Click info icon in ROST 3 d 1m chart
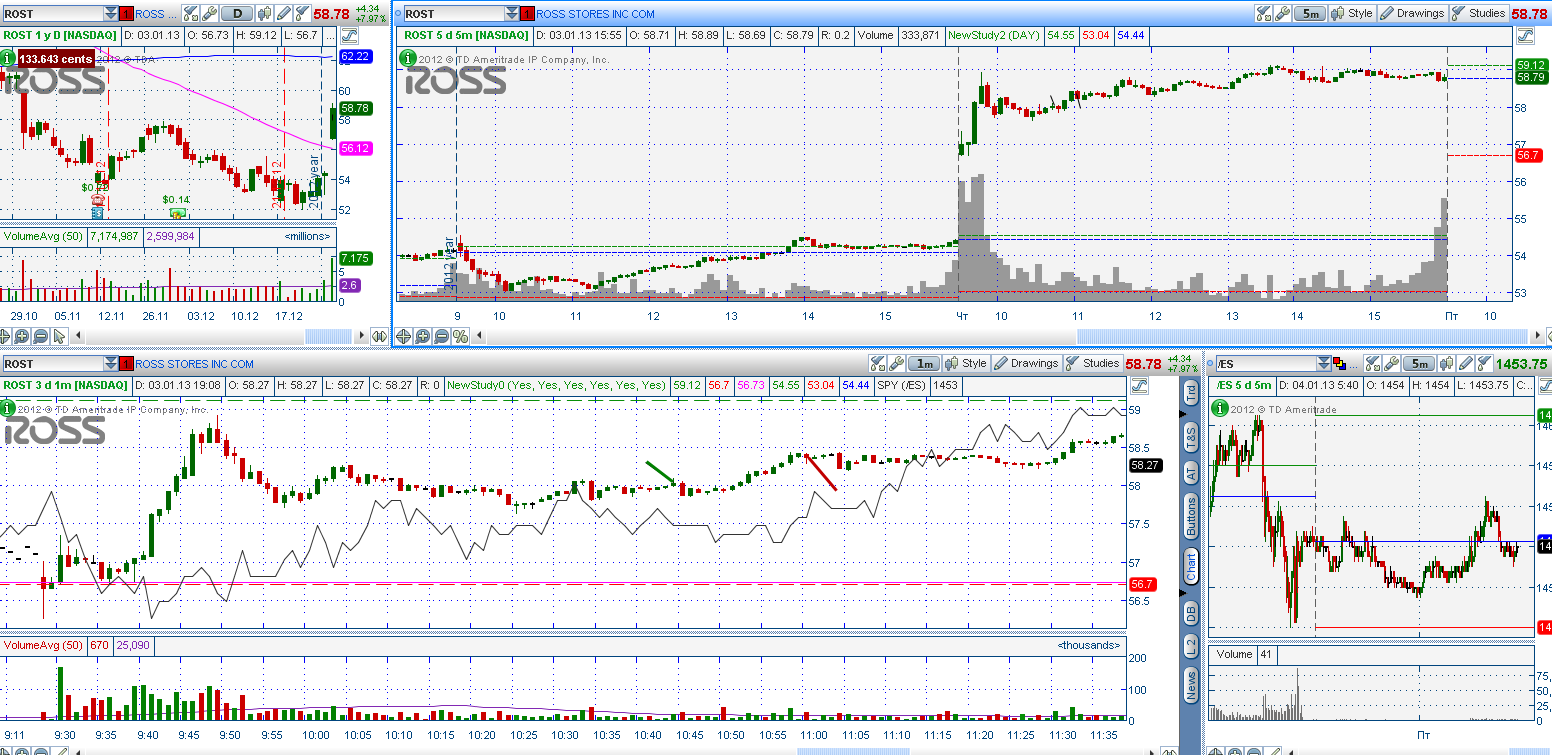 click(x=8, y=408)
